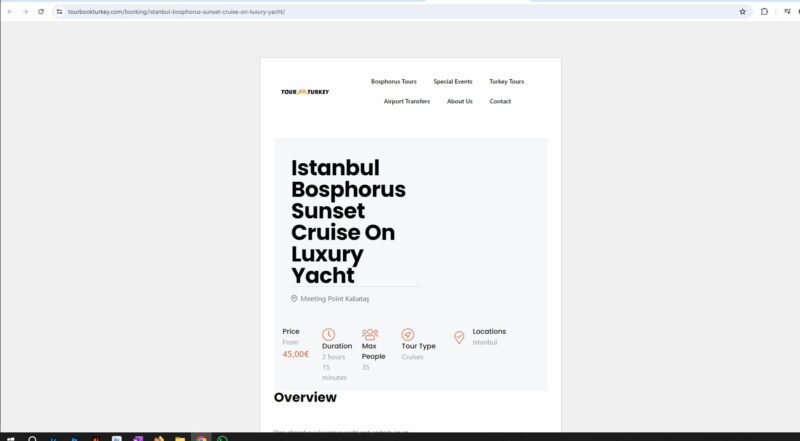Click the Locations pin icon
Viewport: 800px width, 441px height.
click(x=459, y=337)
